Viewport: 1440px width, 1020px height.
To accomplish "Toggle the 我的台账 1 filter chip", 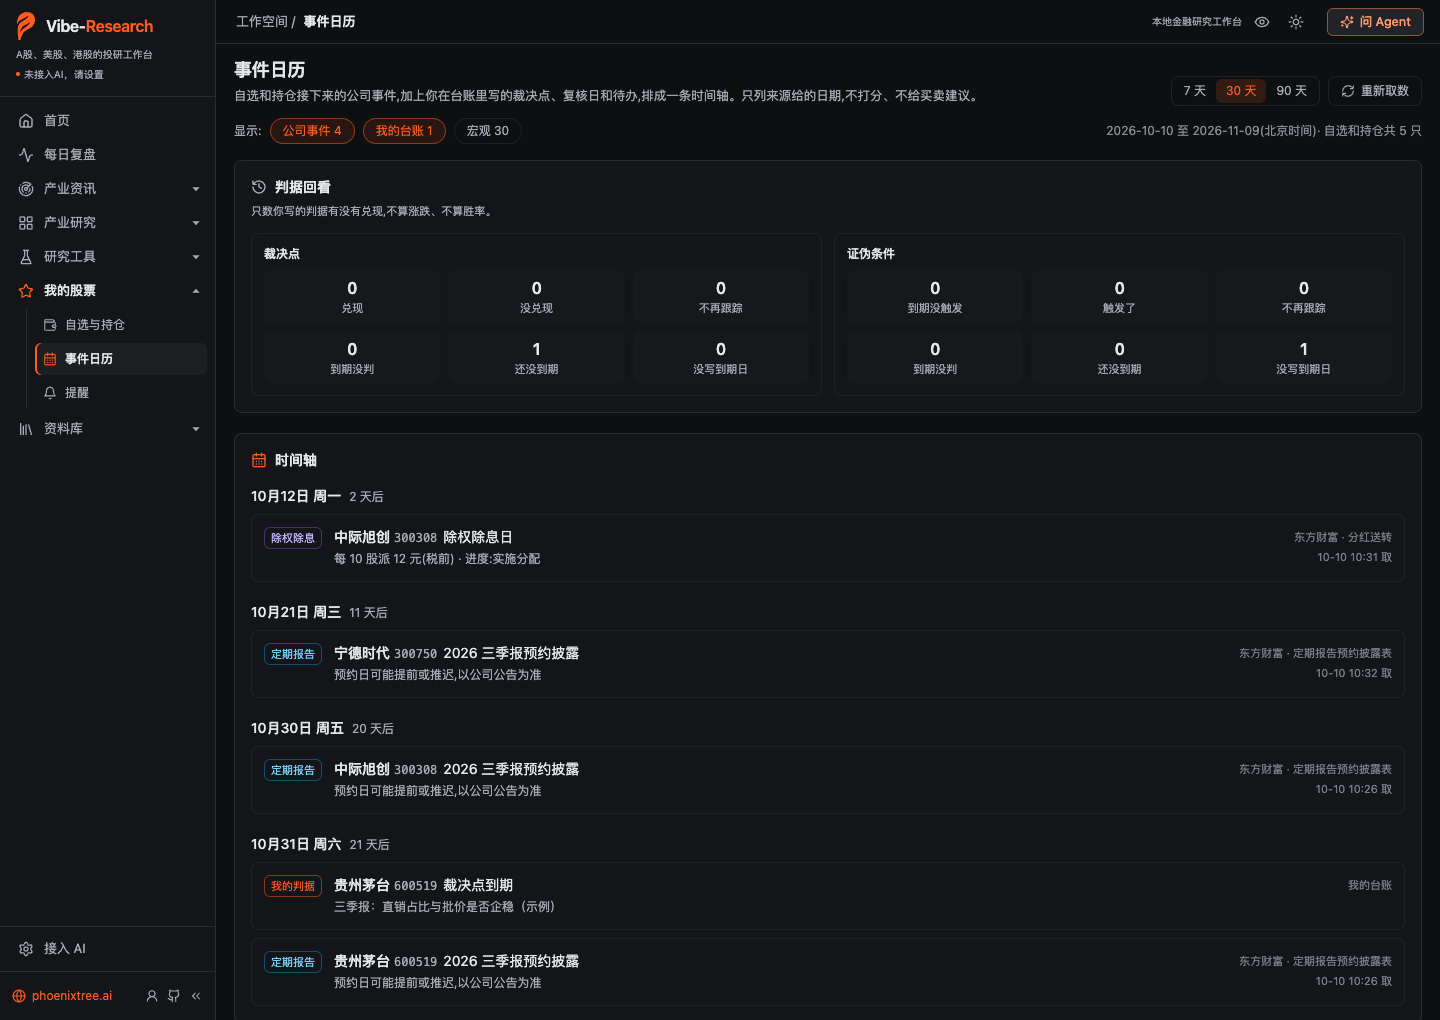I will coord(404,131).
